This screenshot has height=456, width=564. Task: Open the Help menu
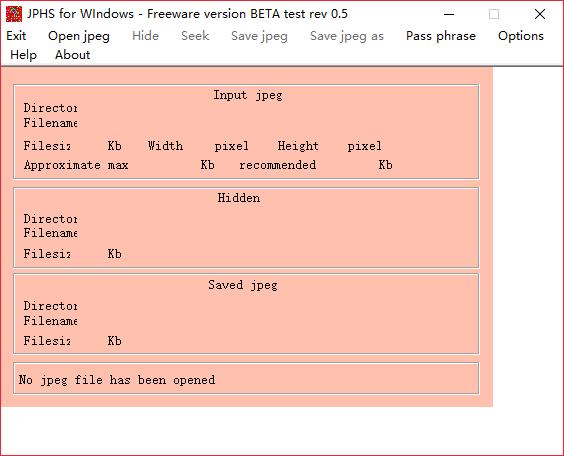pos(23,55)
